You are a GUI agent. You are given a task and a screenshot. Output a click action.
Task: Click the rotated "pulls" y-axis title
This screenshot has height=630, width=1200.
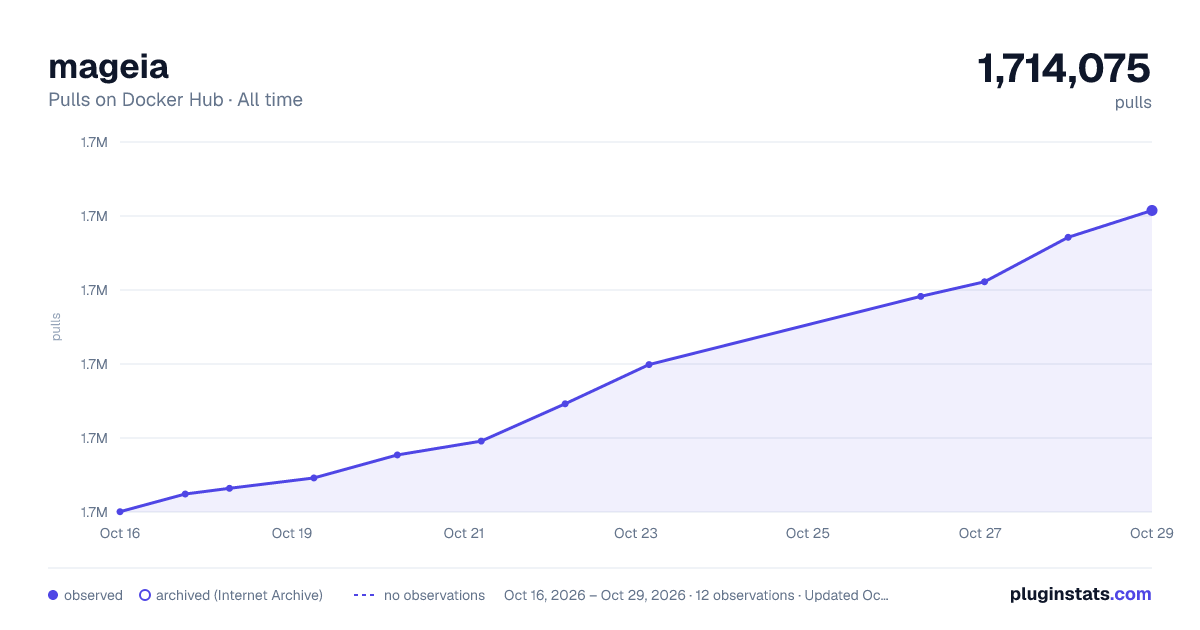coord(56,327)
